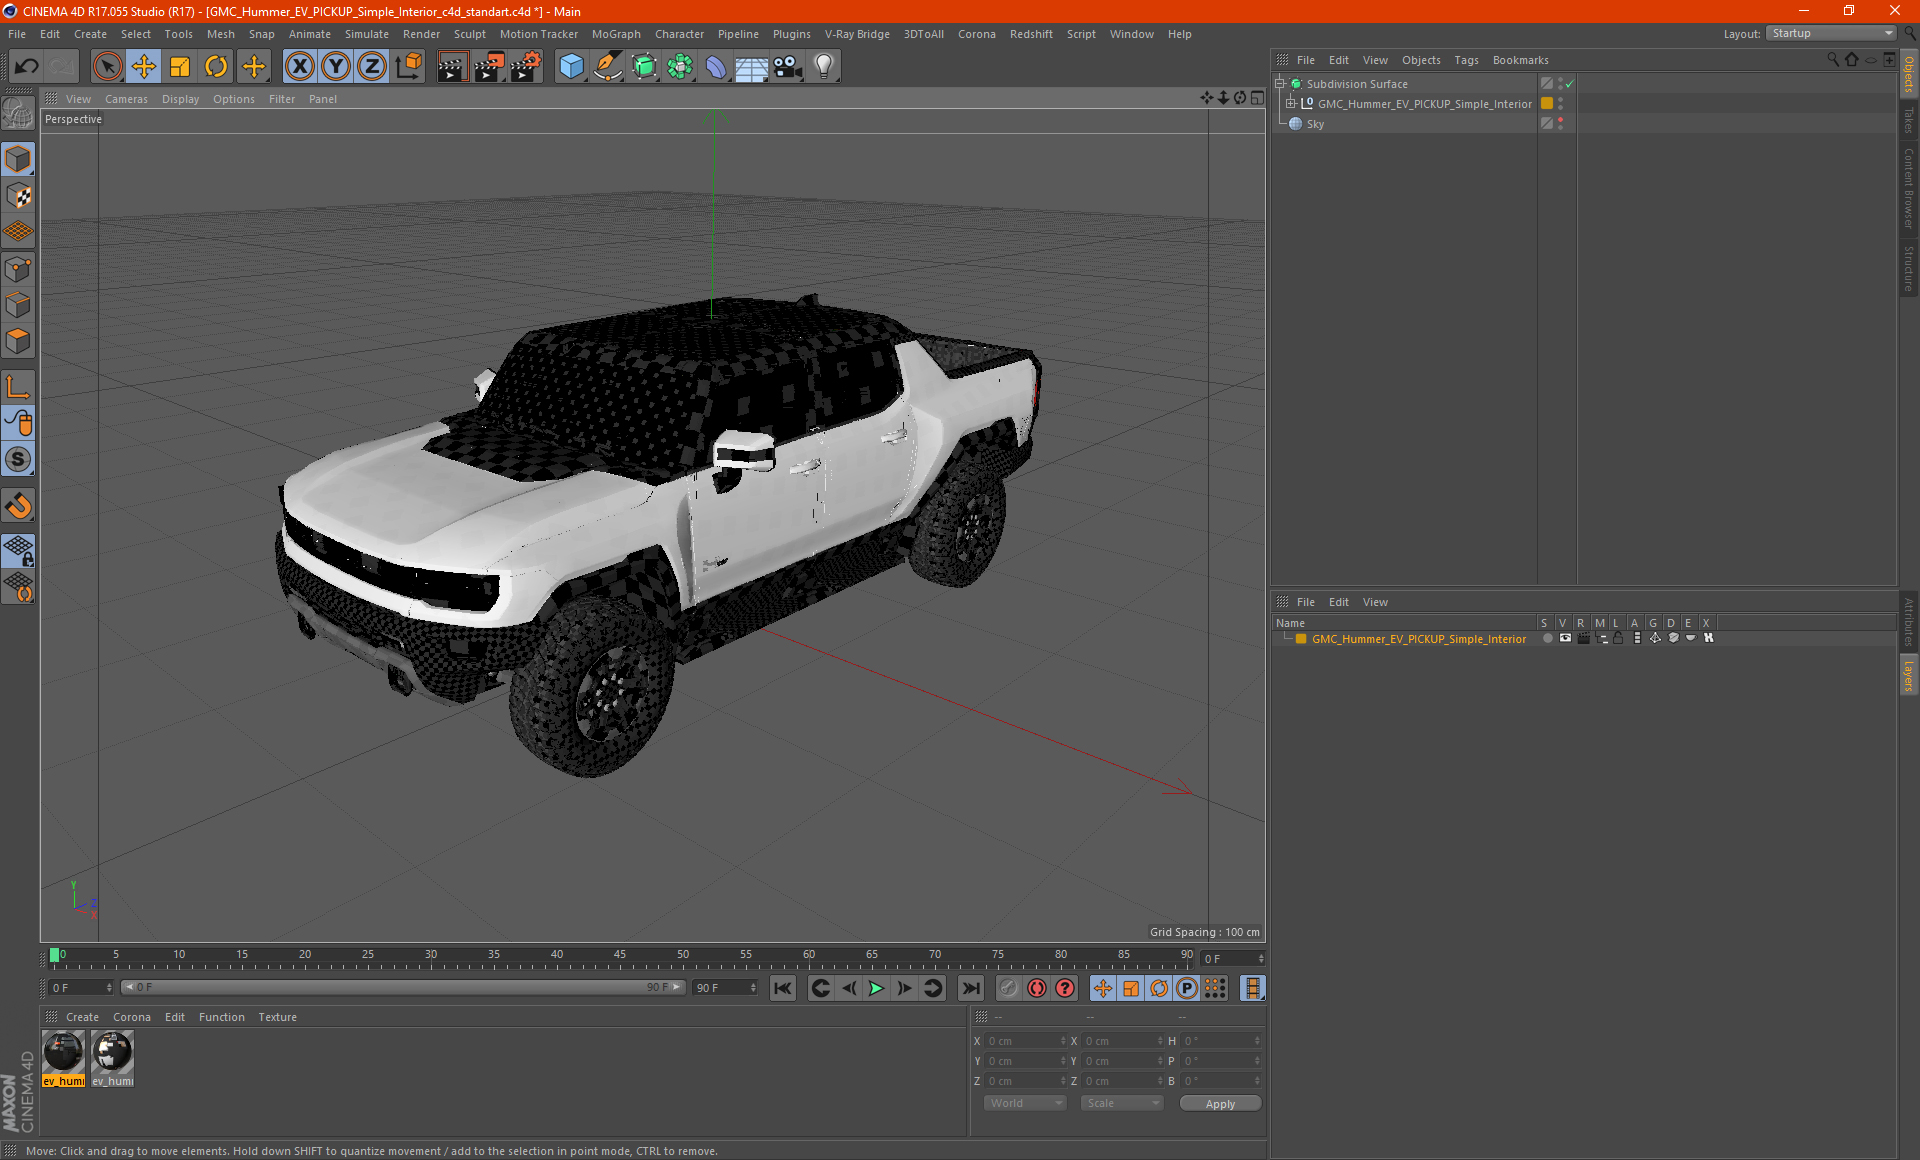This screenshot has width=1920, height=1160.
Task: Click the coordinate system icon
Action: pyautogui.click(x=409, y=67)
